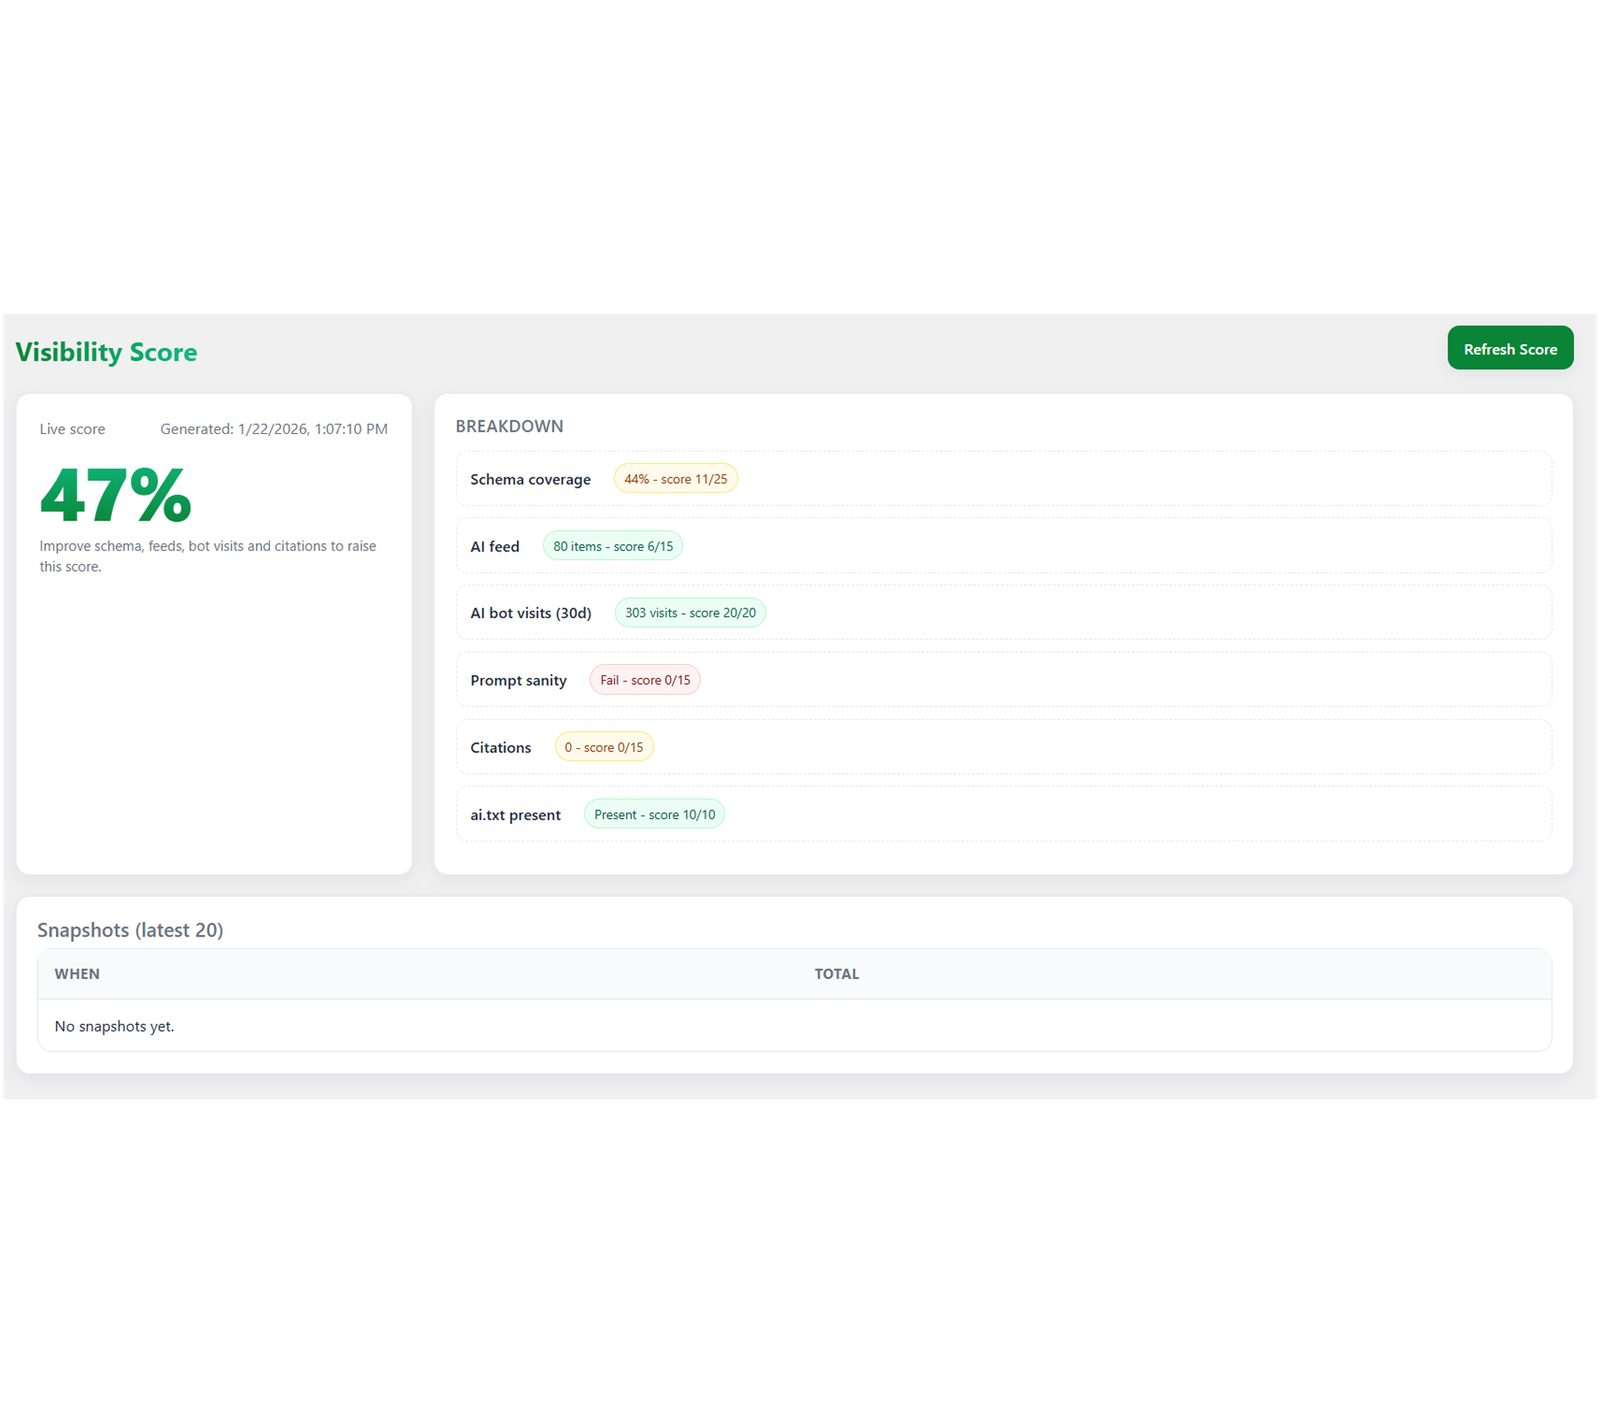Image resolution: width=1600 pixels, height=1413 pixels.
Task: Click the Fail score 0/15 badge
Action: point(645,680)
